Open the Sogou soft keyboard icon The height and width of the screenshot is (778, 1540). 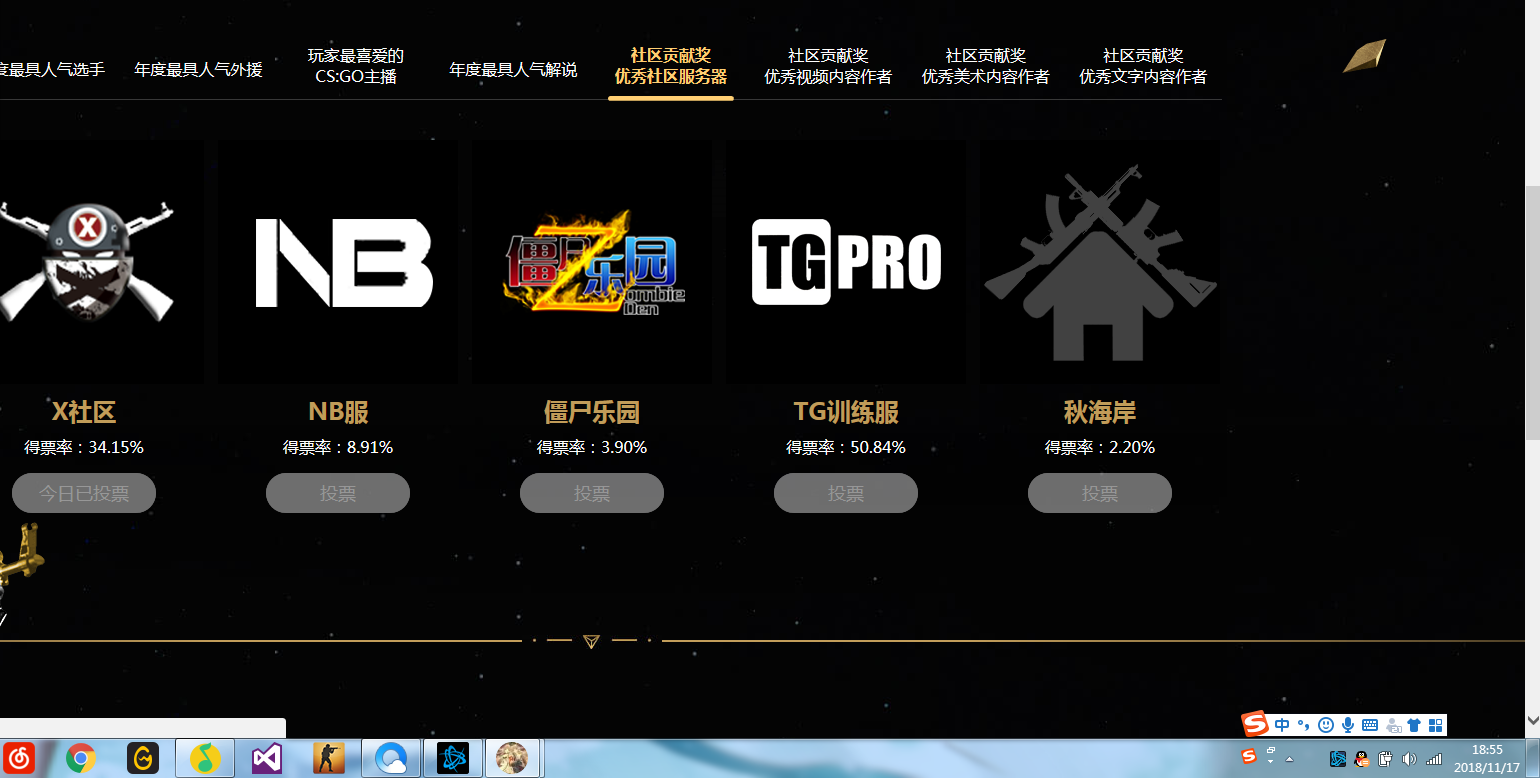point(1370,725)
